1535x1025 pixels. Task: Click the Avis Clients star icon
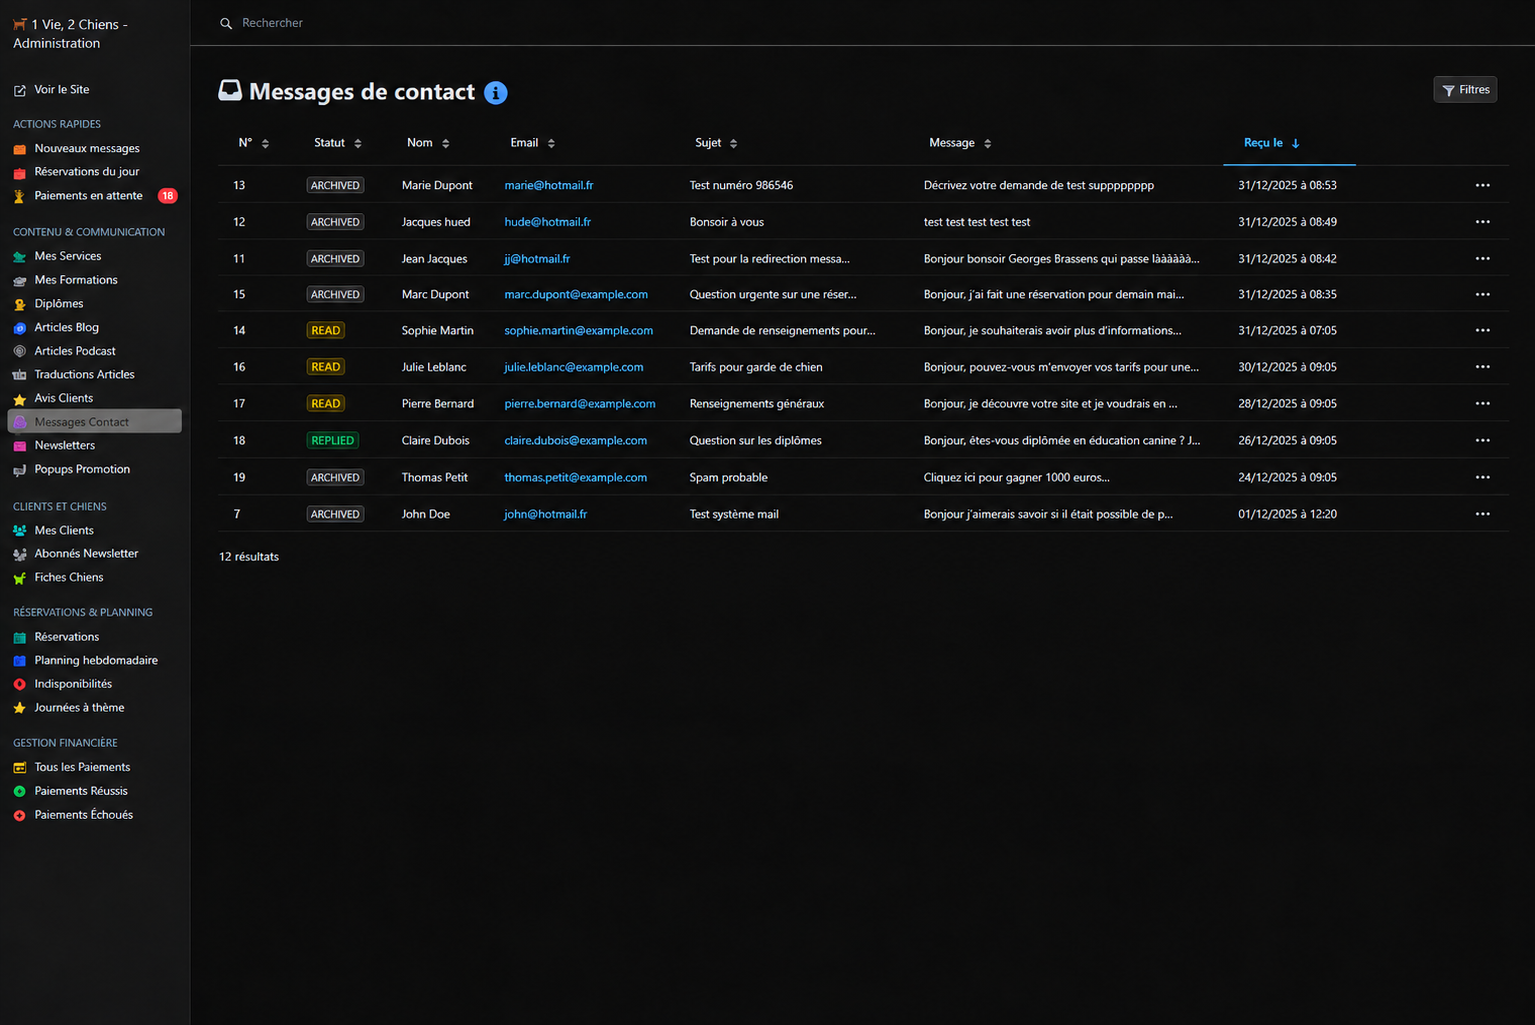pos(20,398)
